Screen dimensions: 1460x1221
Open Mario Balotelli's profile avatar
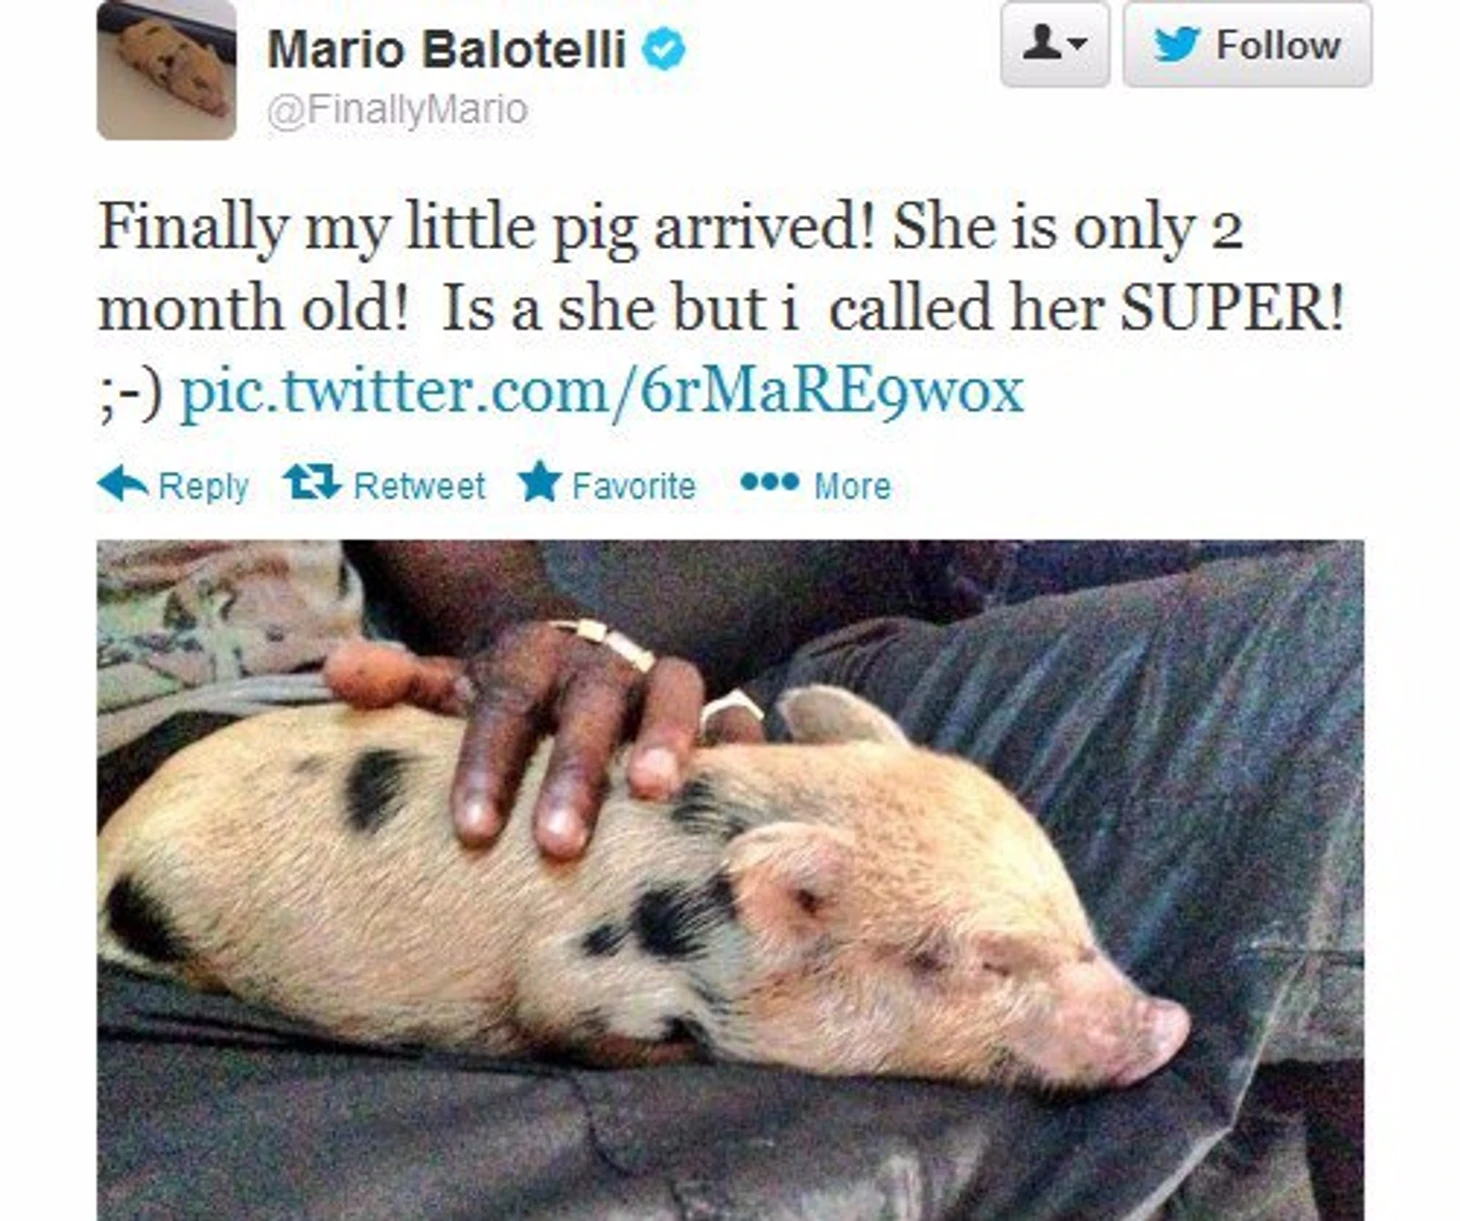(x=166, y=70)
